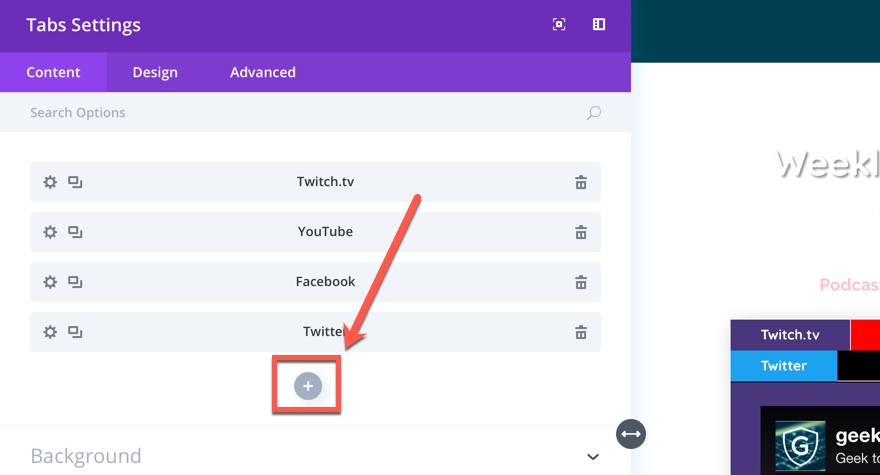The height and width of the screenshot is (475, 880).
Task: Delete the Twitch.tv tab item
Action: [x=580, y=182]
